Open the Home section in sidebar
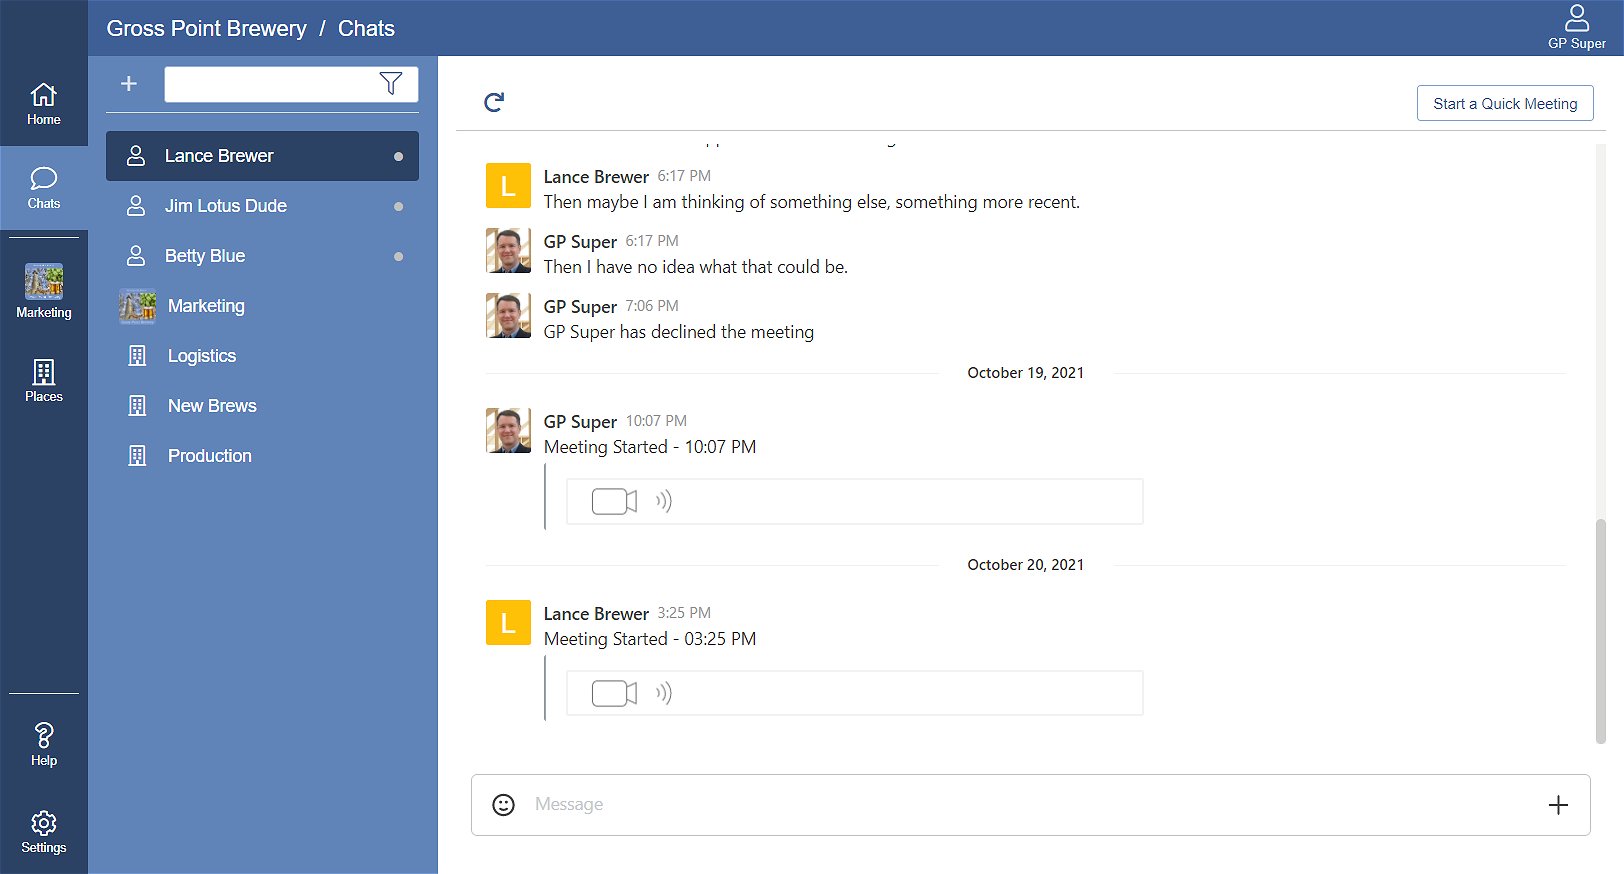This screenshot has height=874, width=1624. point(44,104)
